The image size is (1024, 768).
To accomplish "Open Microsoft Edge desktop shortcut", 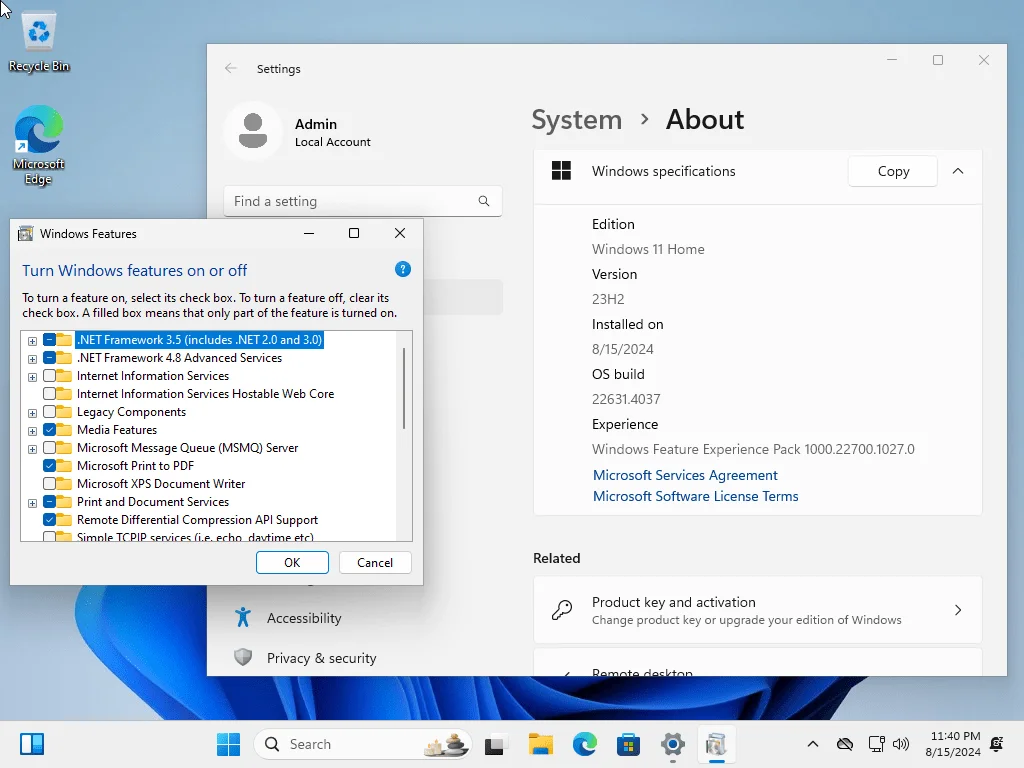I will pos(39,145).
